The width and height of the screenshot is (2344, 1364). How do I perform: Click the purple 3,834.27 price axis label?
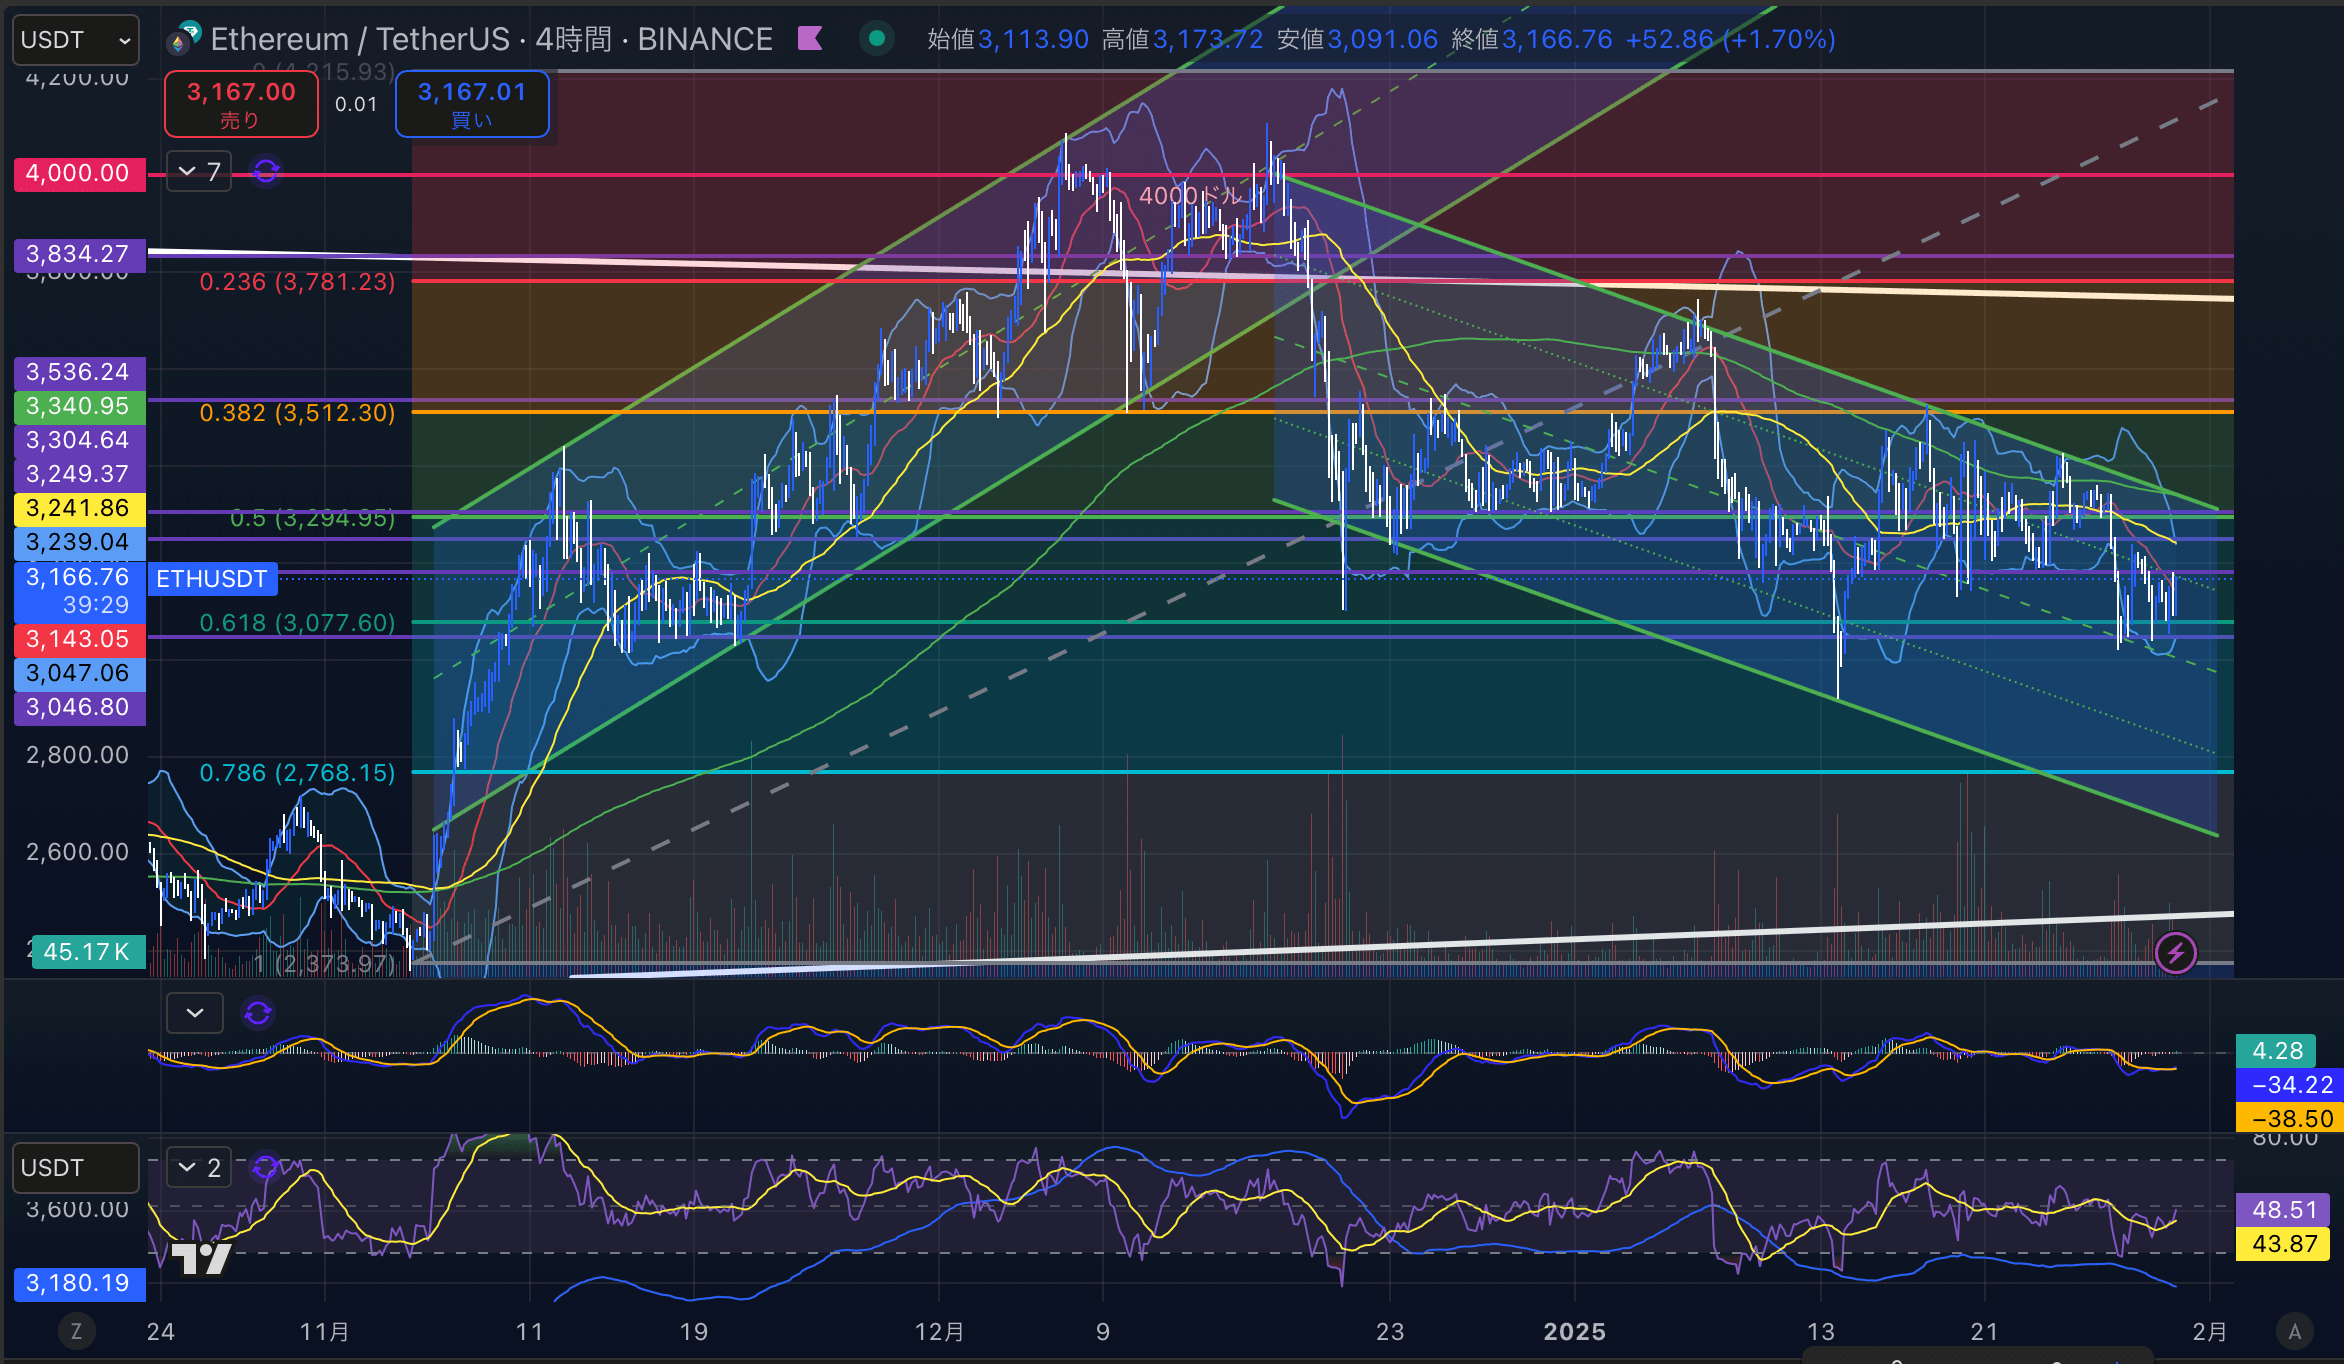click(78, 255)
